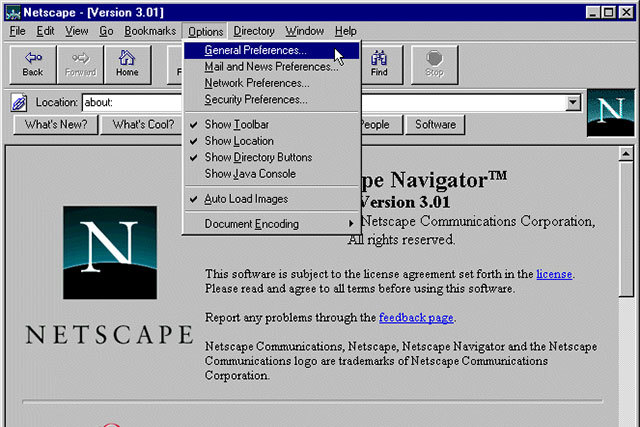Open the feedback page link

416,318
